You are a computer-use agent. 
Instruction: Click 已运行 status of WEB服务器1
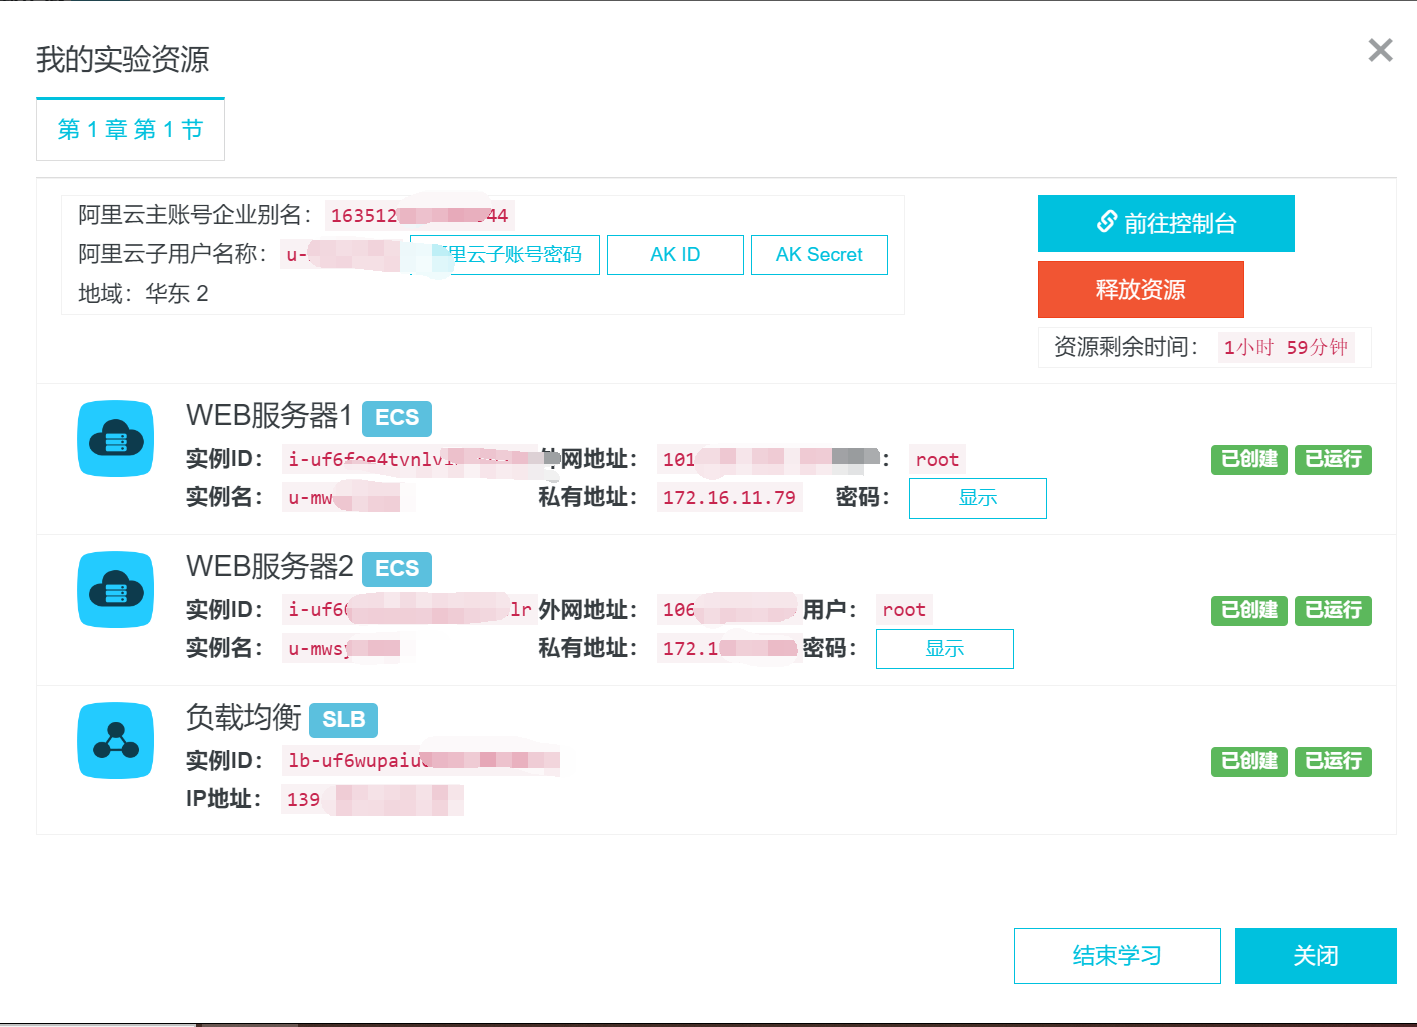point(1334,459)
